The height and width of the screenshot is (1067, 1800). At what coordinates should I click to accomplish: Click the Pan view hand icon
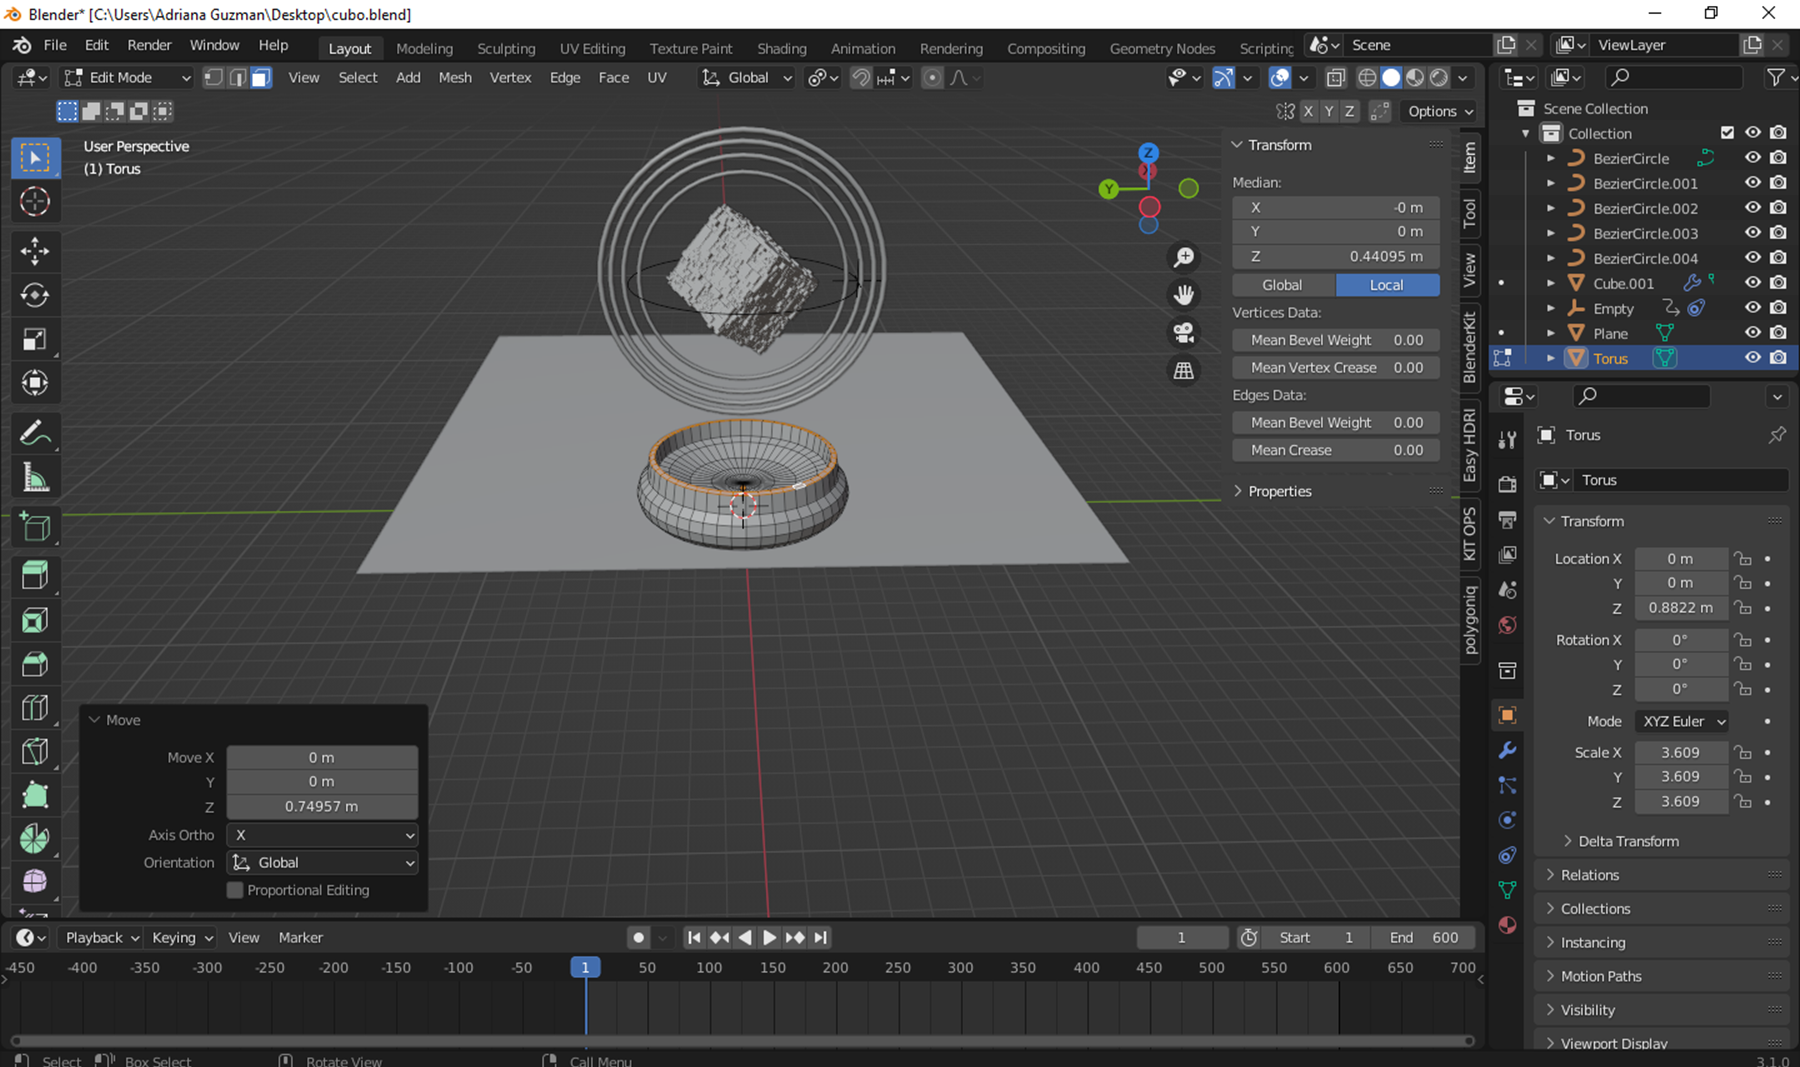[x=1184, y=295]
